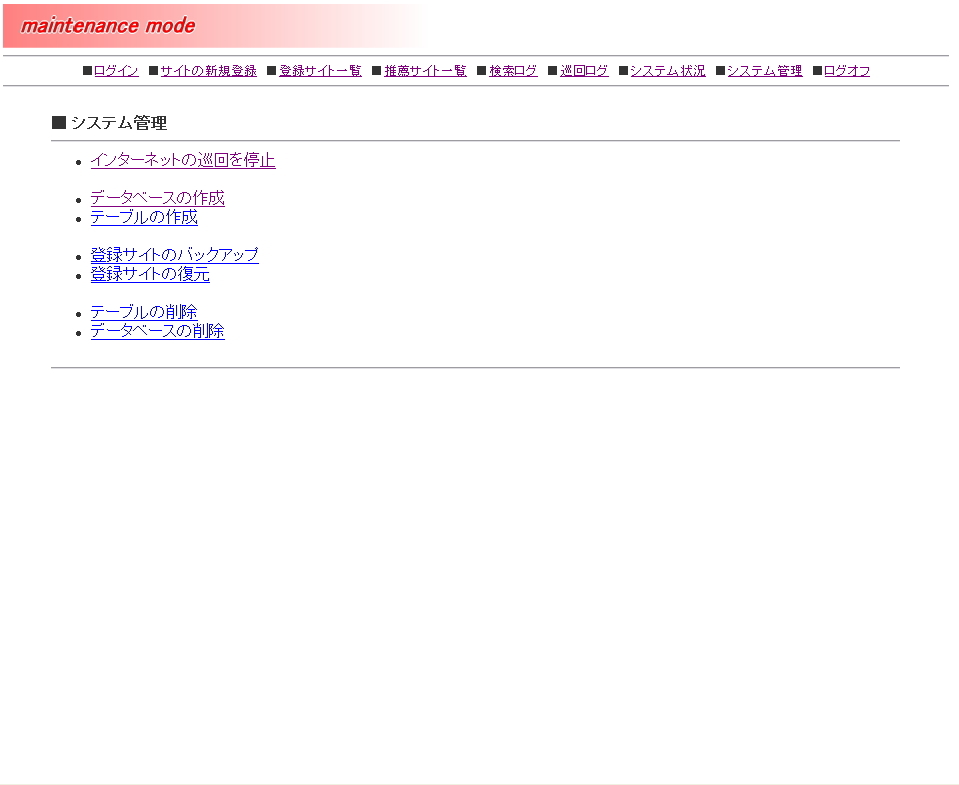Screen dimensions: 959x785
Task: Click the square icon beside システム管理 heading
Action: 58,123
